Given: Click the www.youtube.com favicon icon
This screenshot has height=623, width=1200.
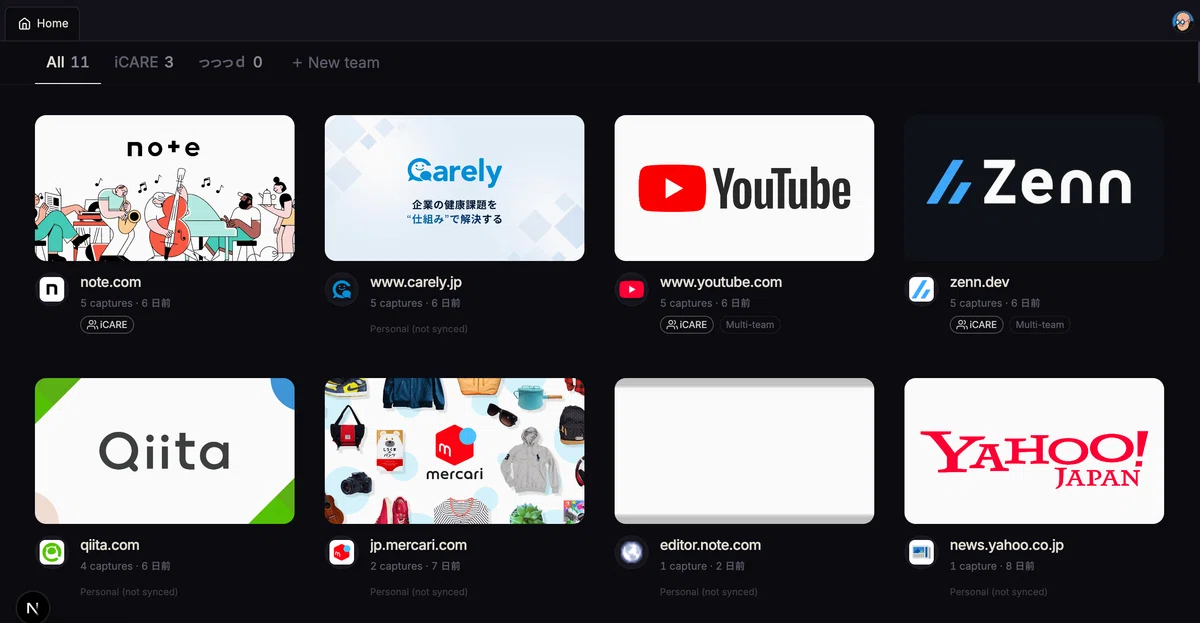Looking at the screenshot, I should (x=631, y=290).
